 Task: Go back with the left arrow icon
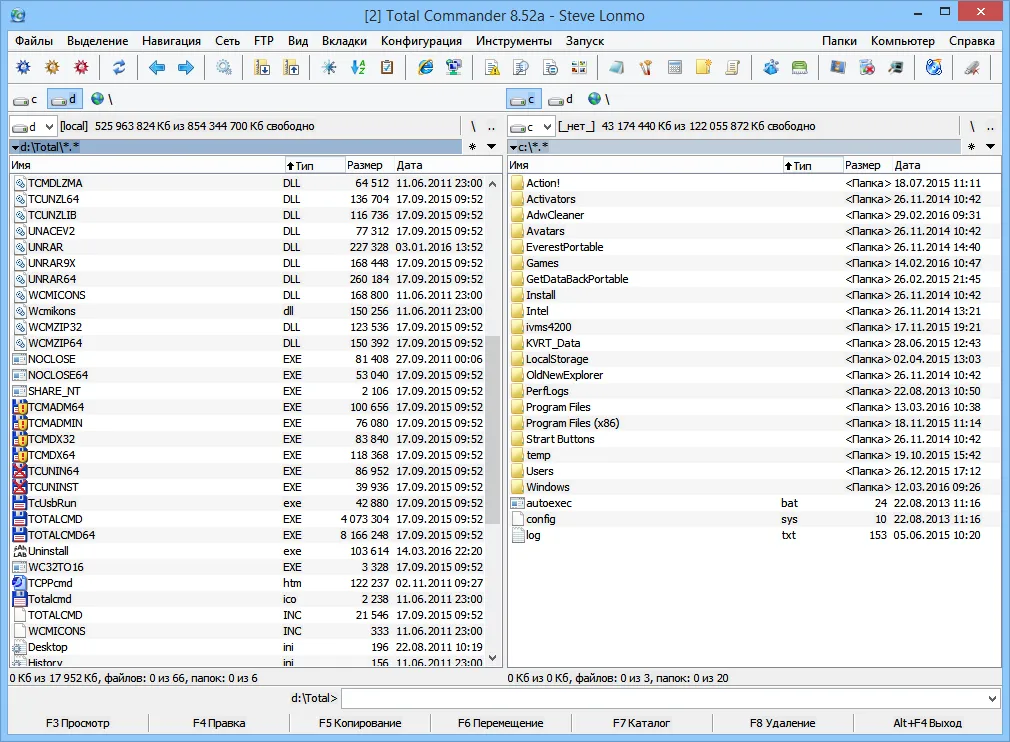tap(157, 67)
